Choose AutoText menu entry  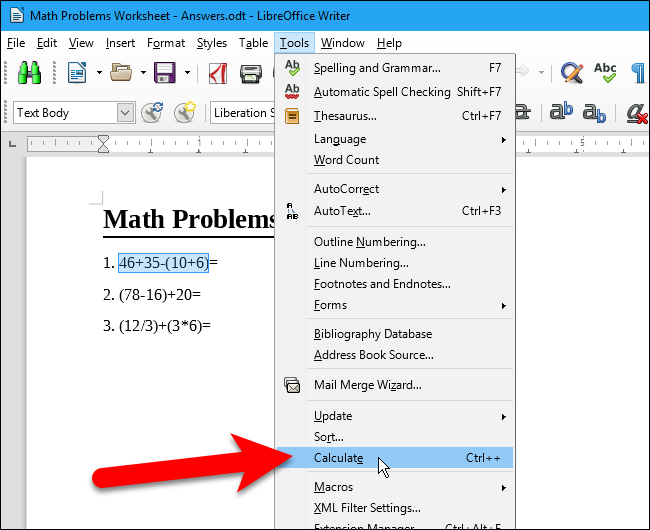click(395, 211)
